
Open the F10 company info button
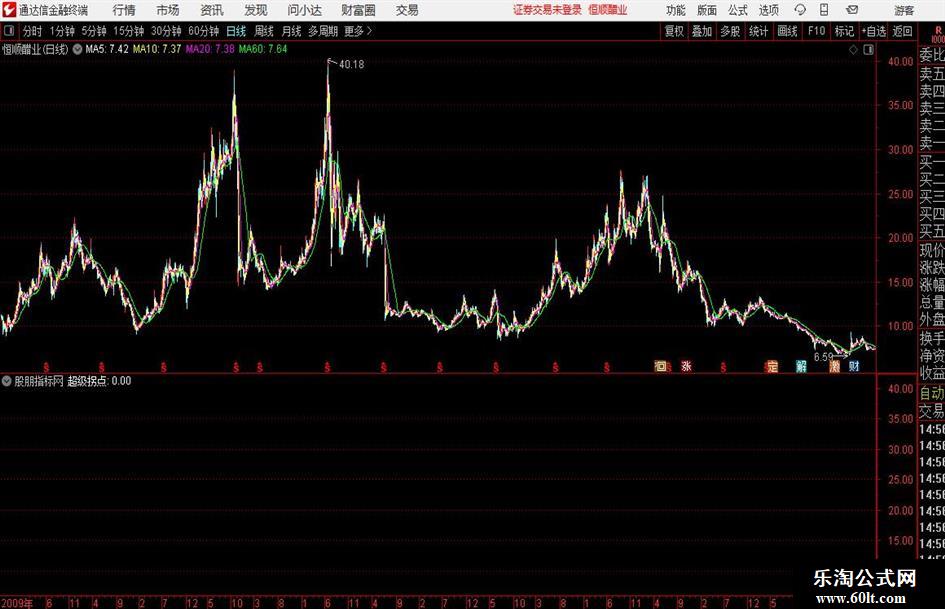pyautogui.click(x=816, y=31)
